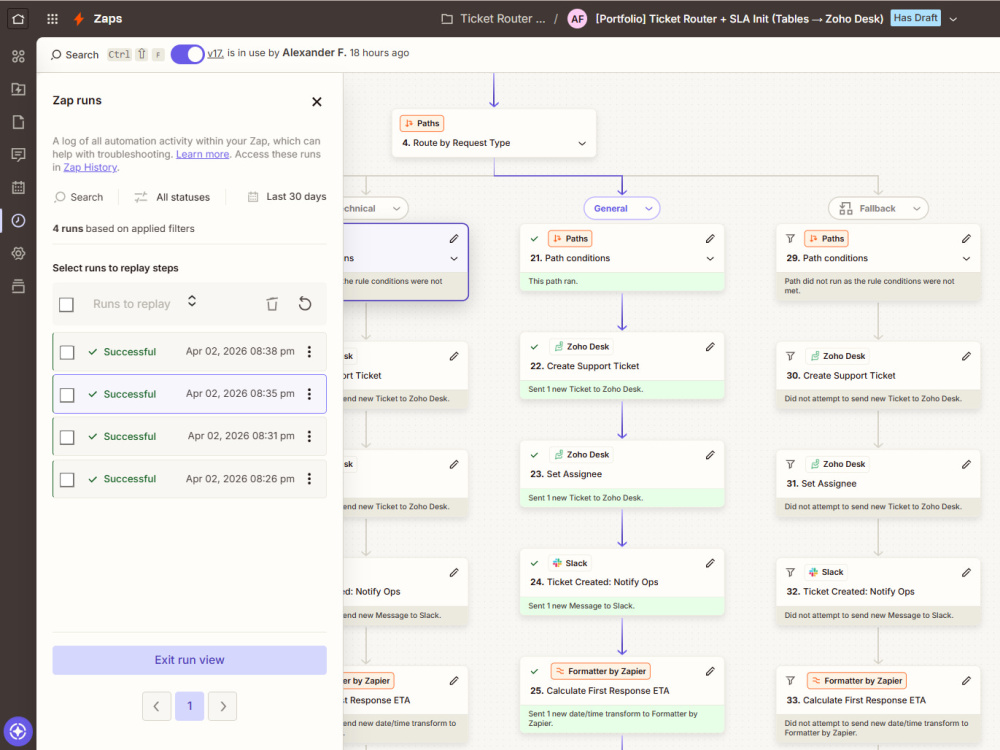Screen dimensions: 1000x750
Task: Open the Zapier home icon
Action: click(18, 18)
